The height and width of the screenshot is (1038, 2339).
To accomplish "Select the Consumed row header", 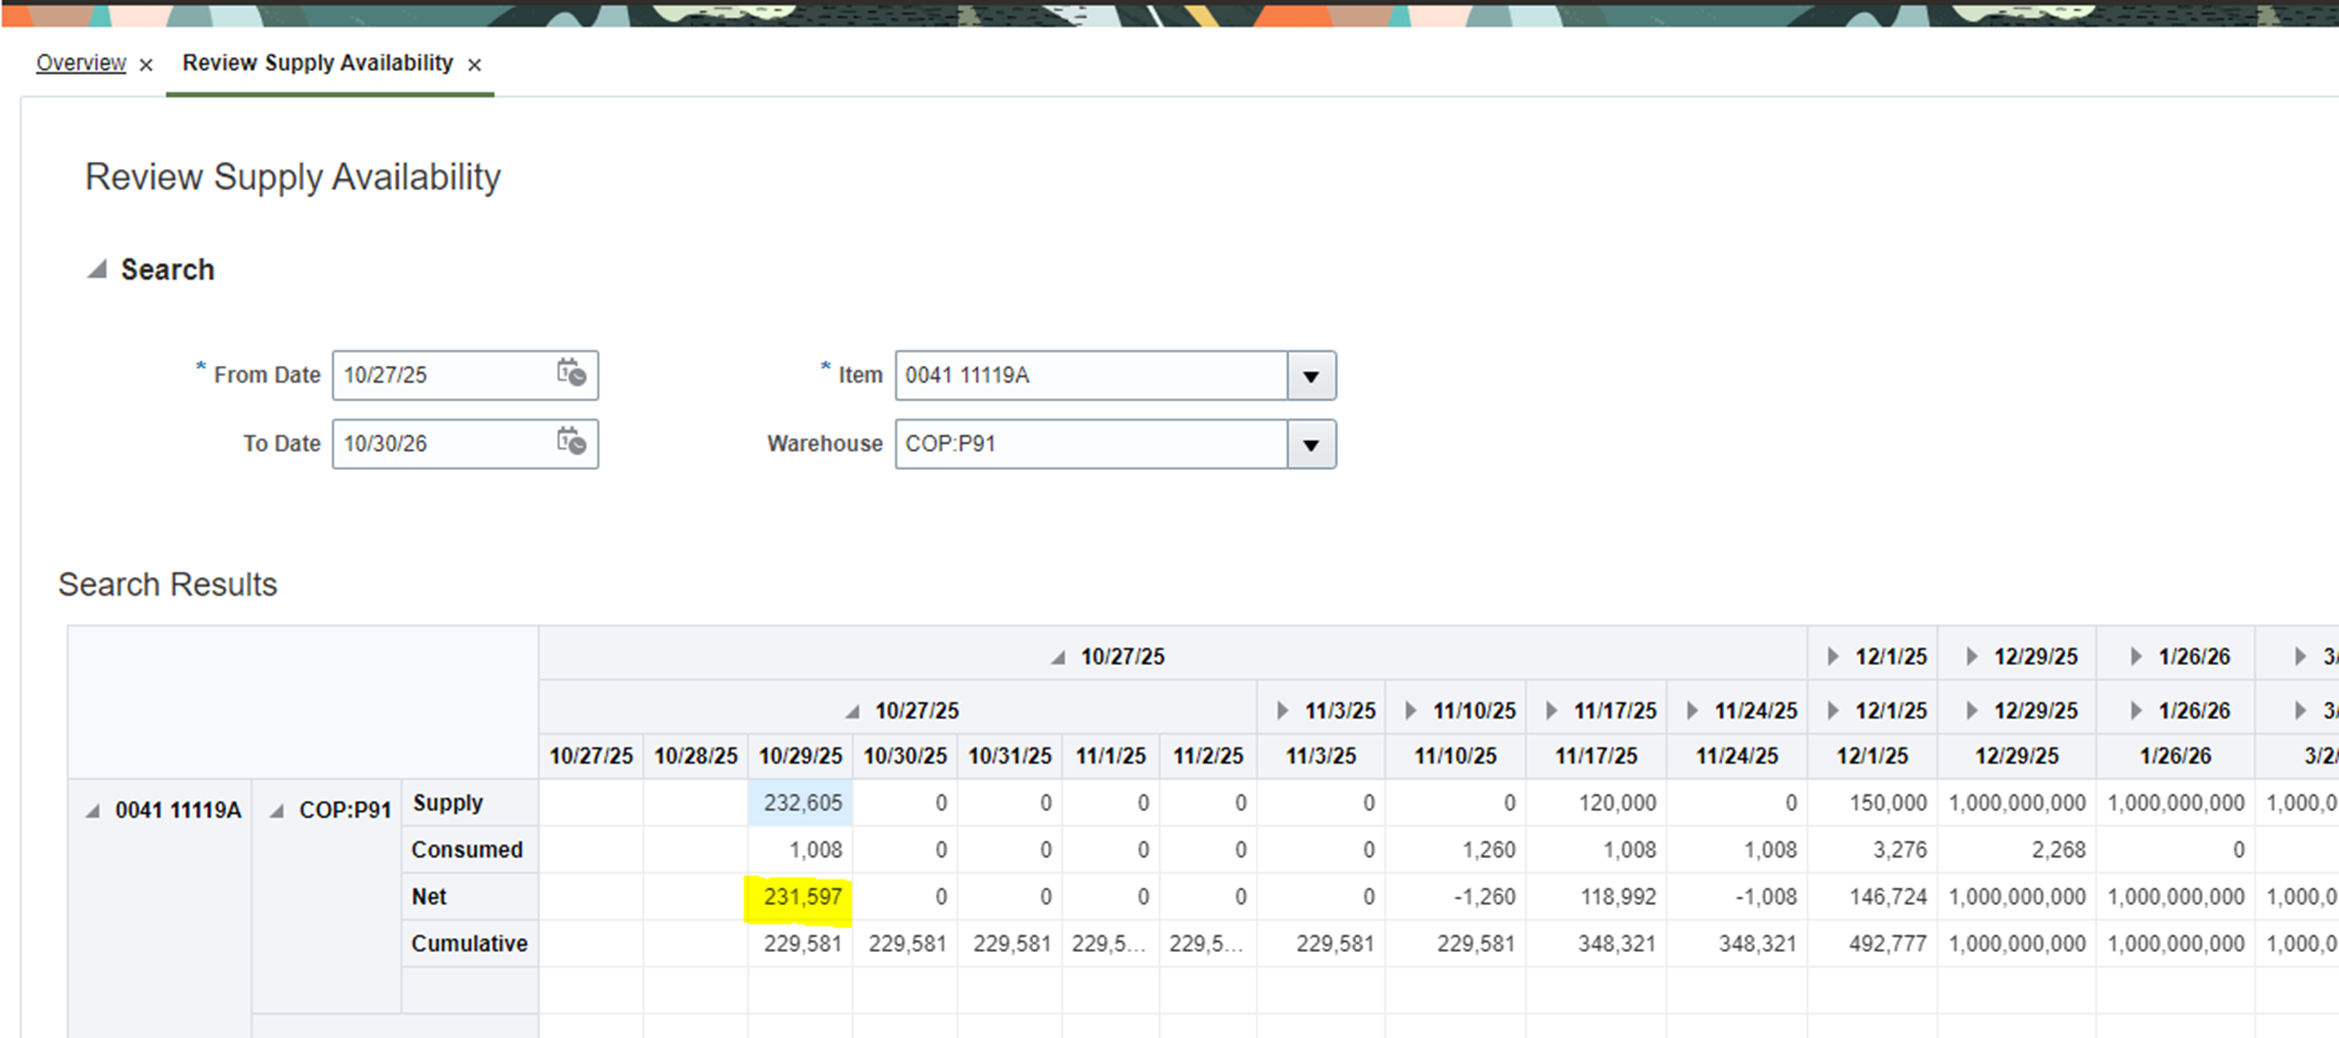I will click(x=470, y=850).
